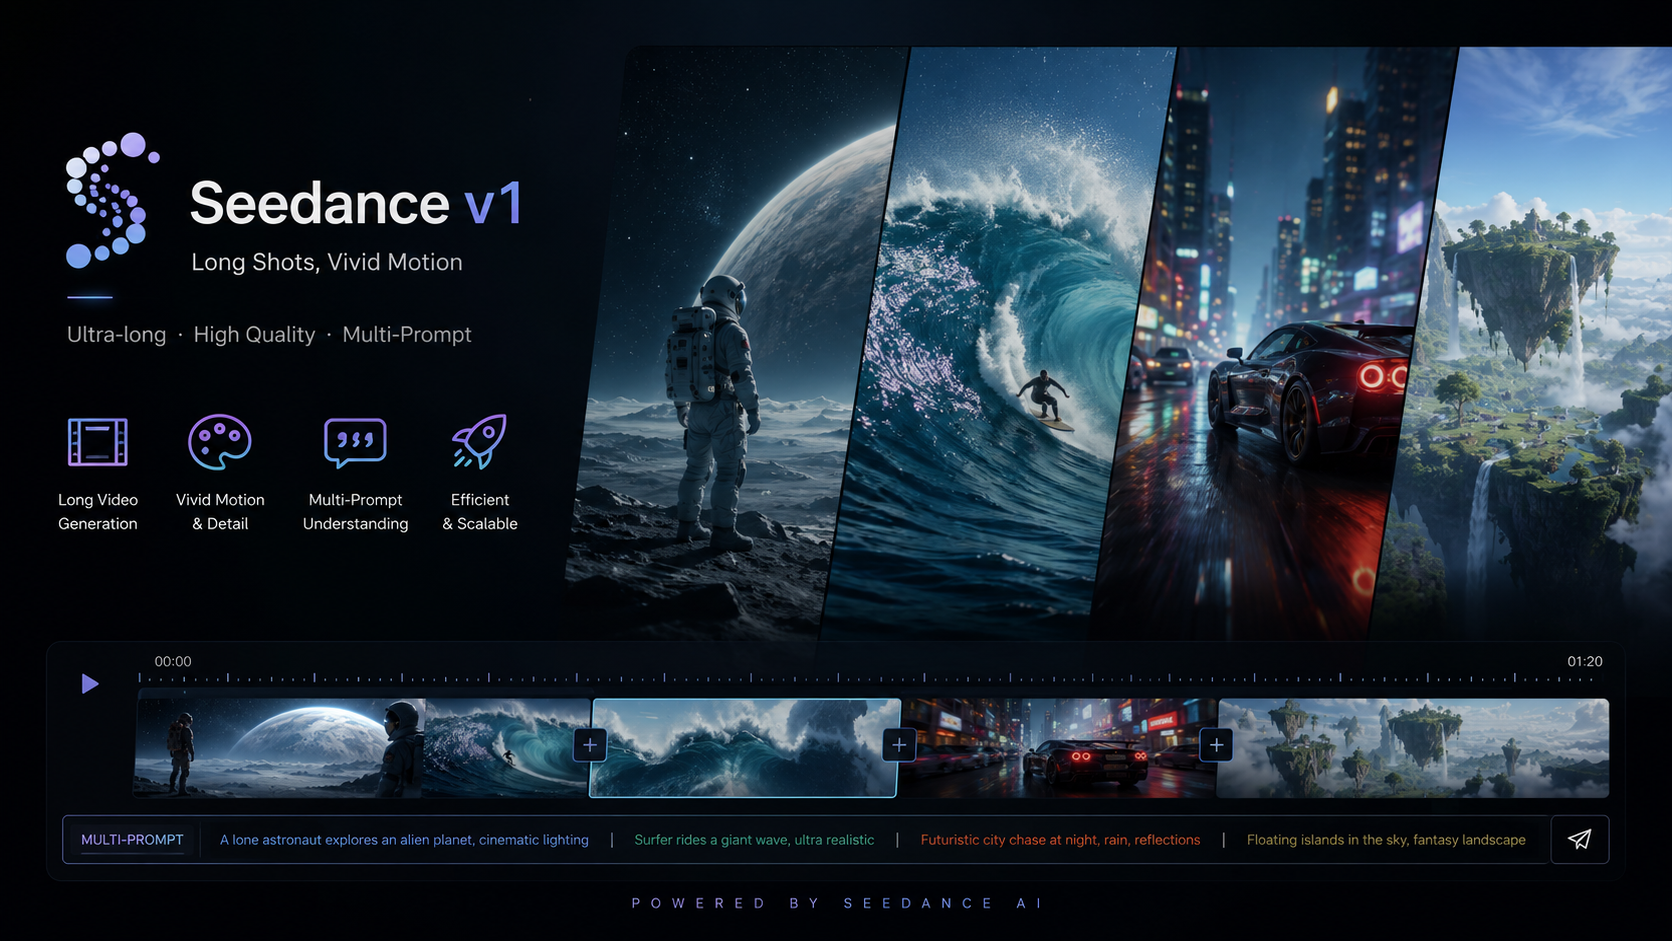This screenshot has width=1672, height=941.
Task: Play the timeline video
Action: (90, 684)
